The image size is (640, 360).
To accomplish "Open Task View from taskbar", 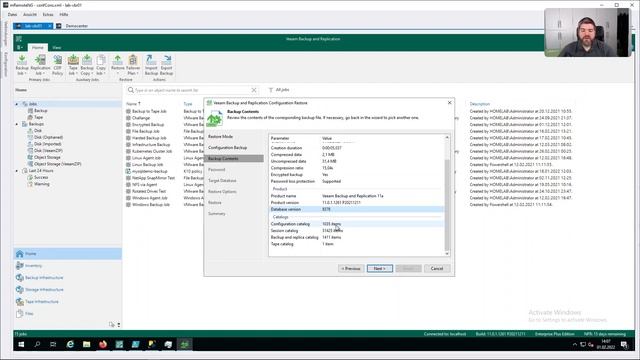I will 53,344.
